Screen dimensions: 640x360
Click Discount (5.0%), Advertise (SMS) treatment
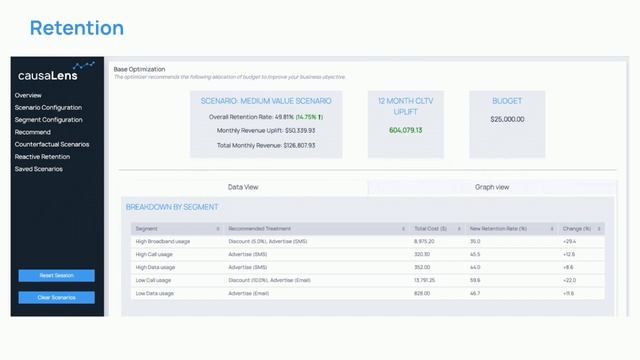268,242
